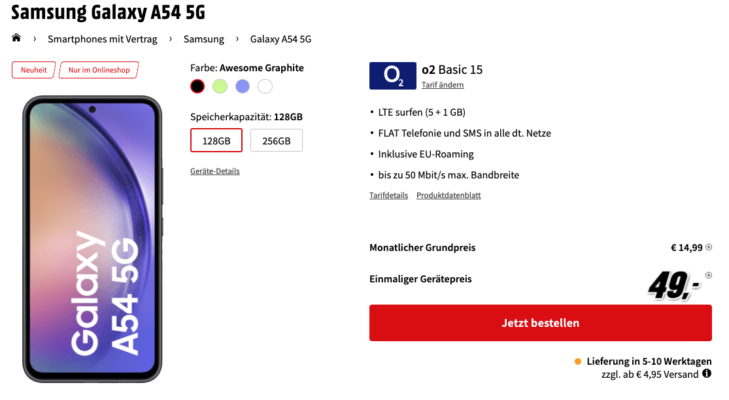Choose the black Awesome Graphite color

click(x=197, y=87)
